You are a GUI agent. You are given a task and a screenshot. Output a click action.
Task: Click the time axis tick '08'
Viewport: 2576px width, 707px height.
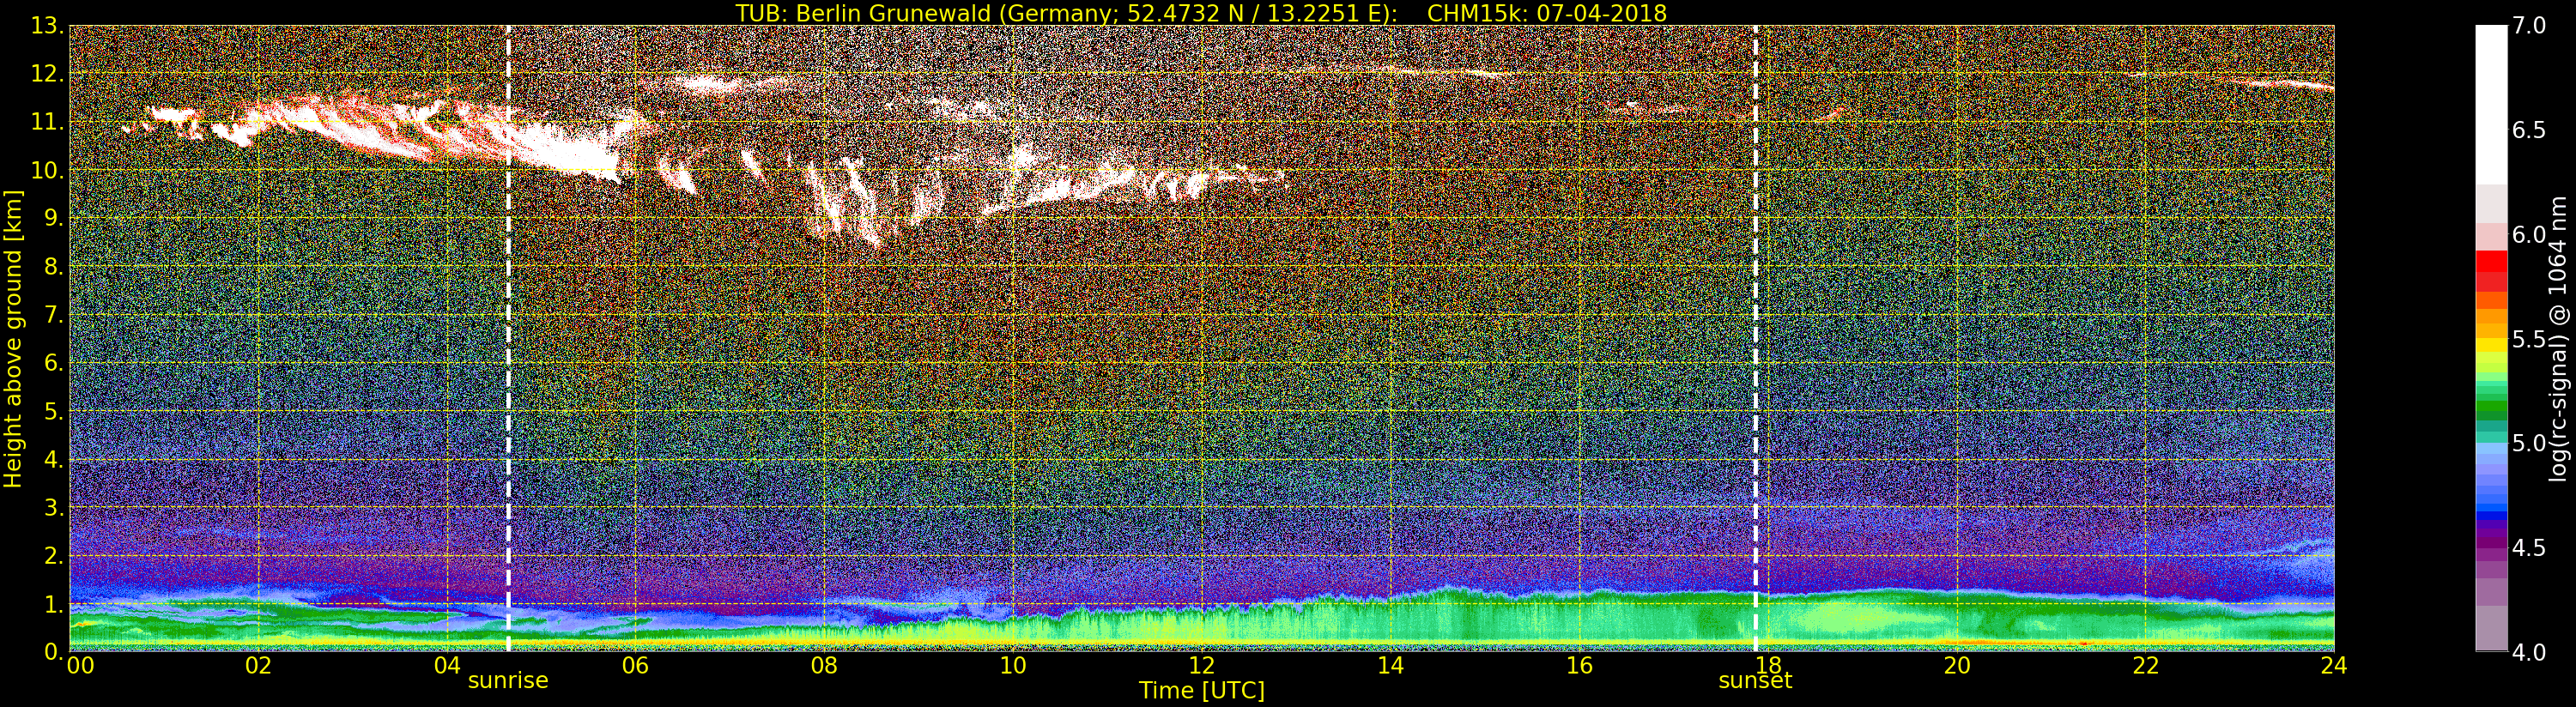(824, 666)
